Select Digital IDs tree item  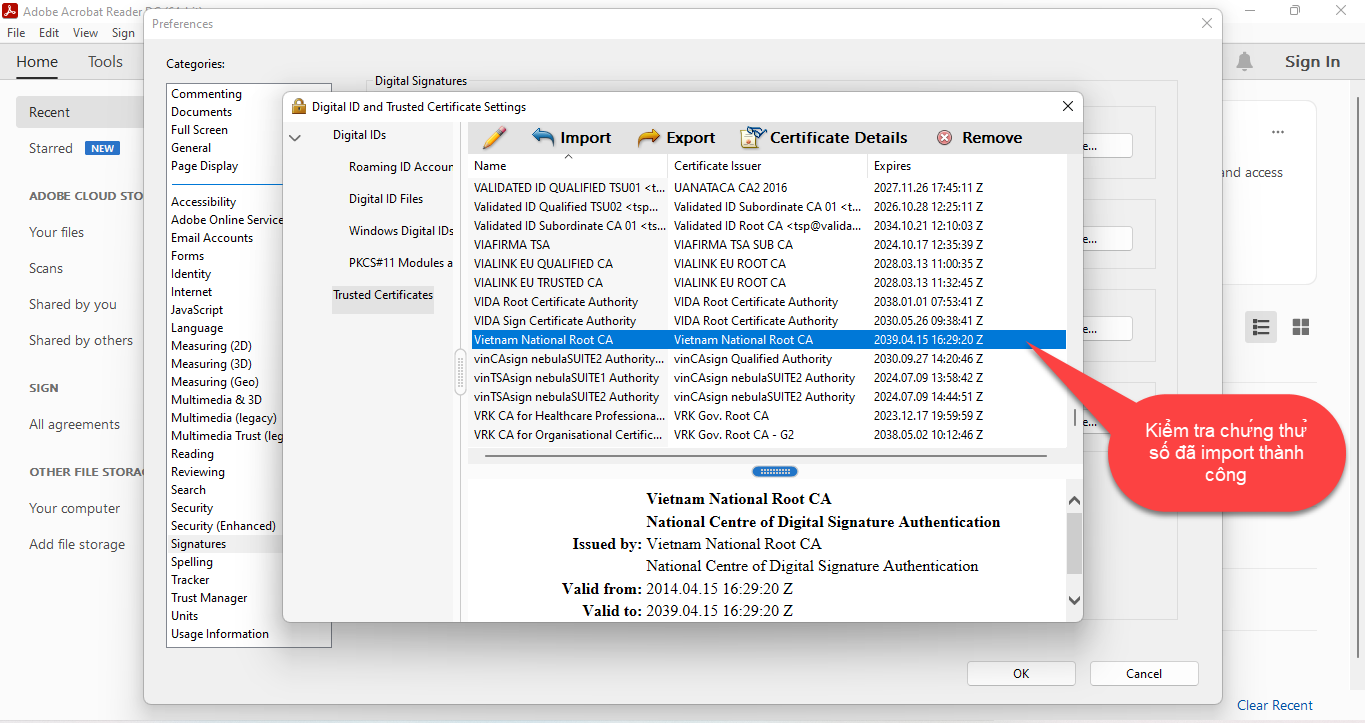(x=359, y=135)
